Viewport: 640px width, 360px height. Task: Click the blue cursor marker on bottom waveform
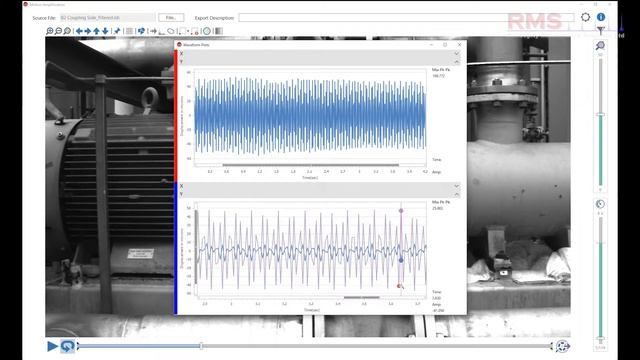coord(401,260)
